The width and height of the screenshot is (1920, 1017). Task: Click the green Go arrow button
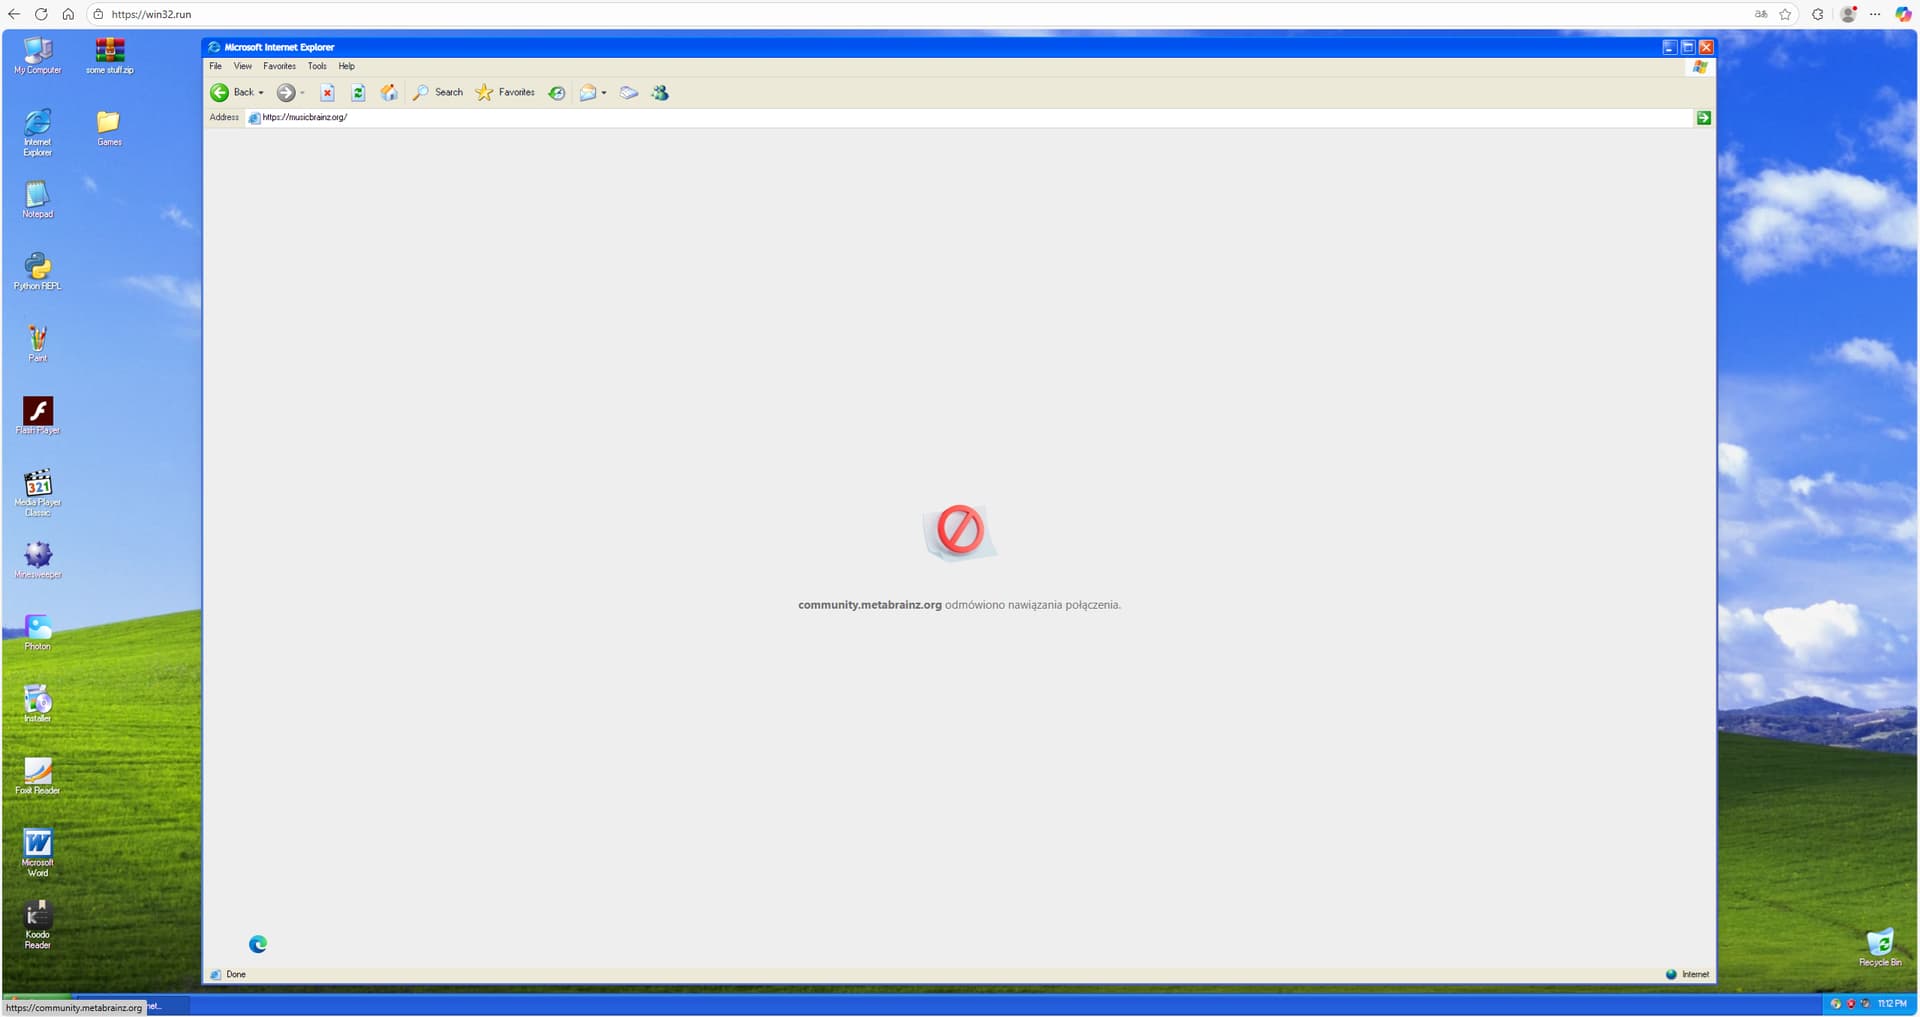(1704, 118)
